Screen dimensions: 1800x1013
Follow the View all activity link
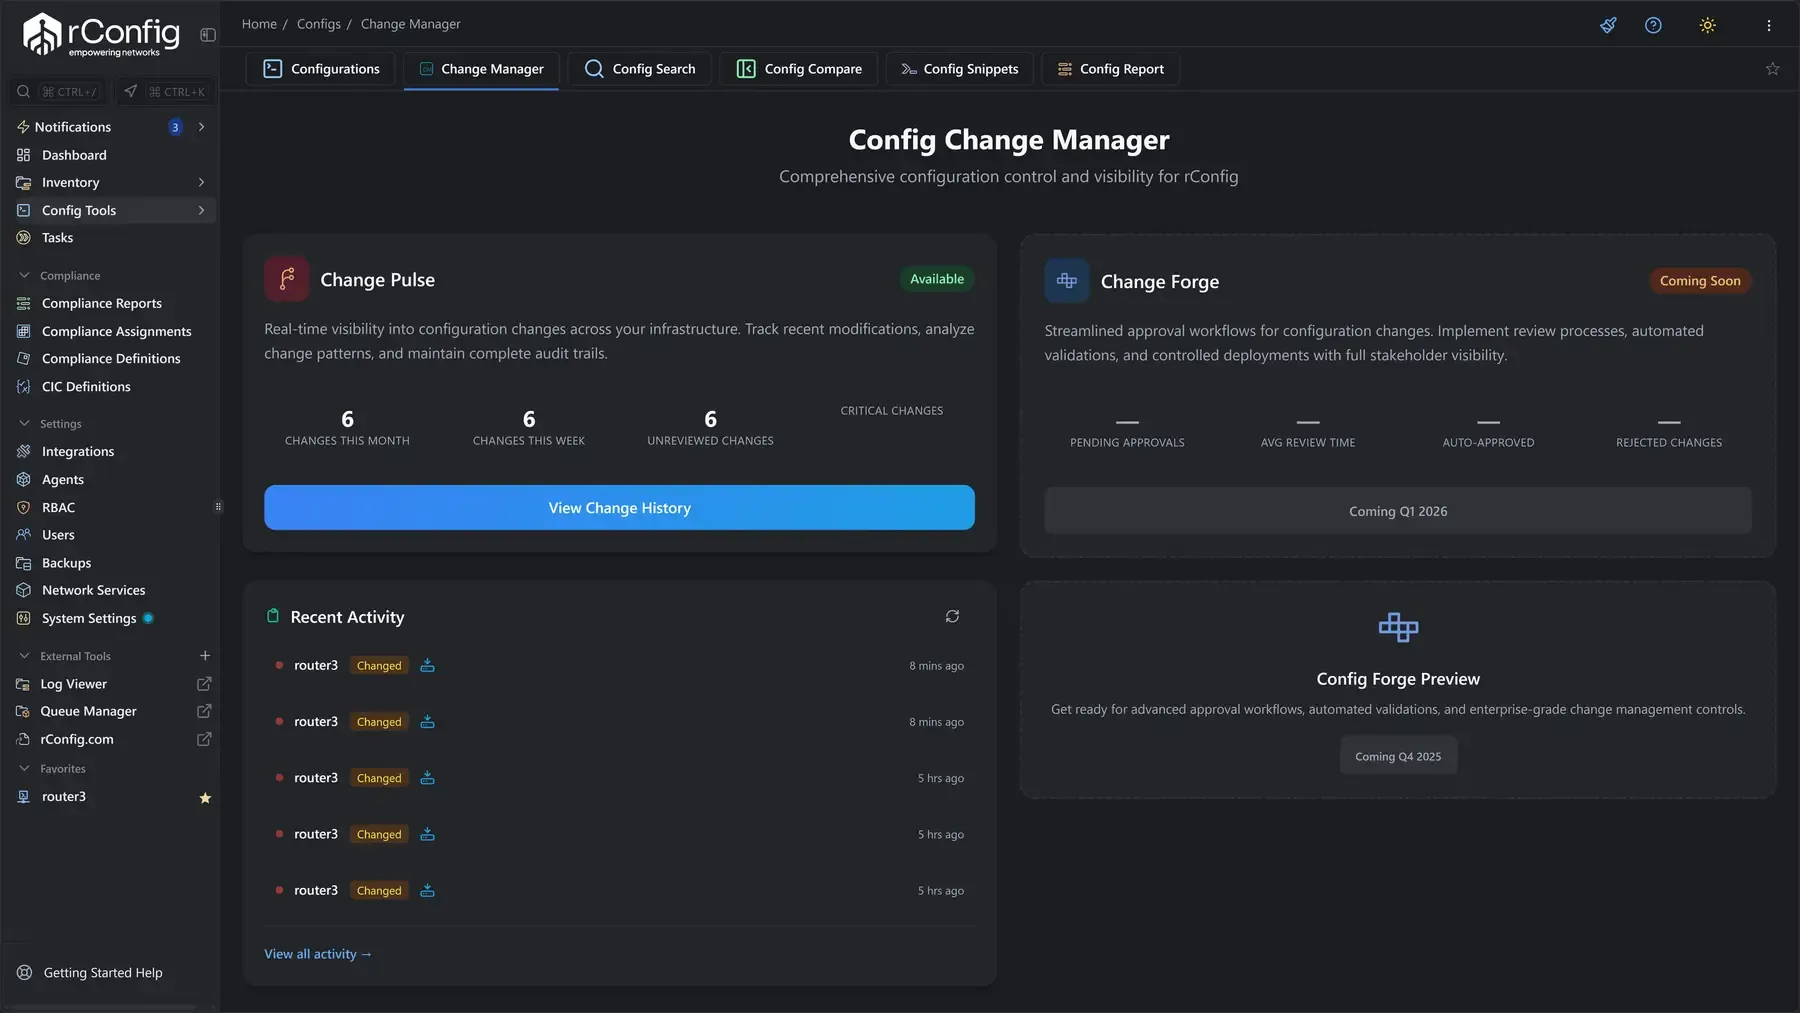[318, 954]
